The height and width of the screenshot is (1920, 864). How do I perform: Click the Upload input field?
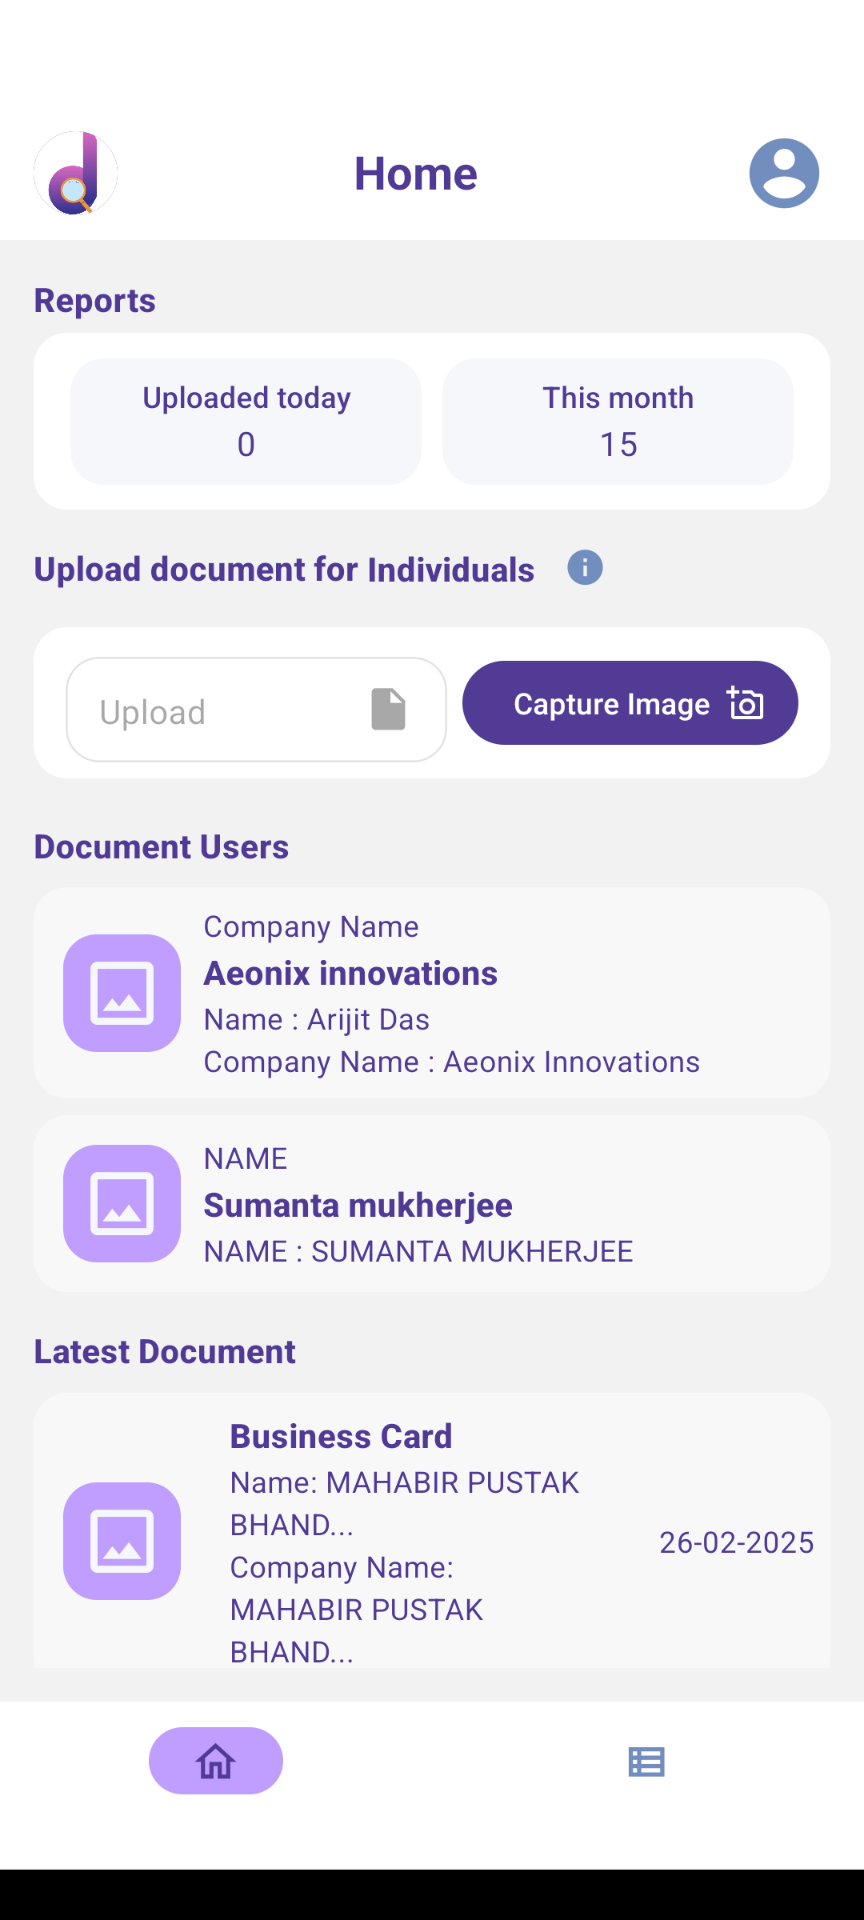[x=220, y=710]
